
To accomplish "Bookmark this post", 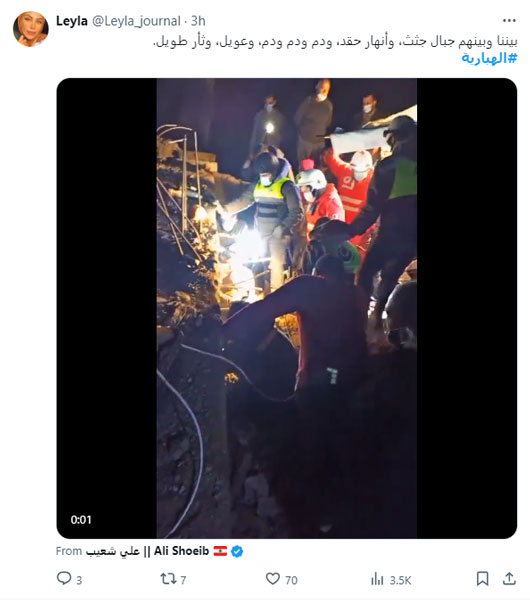I will point(482,579).
